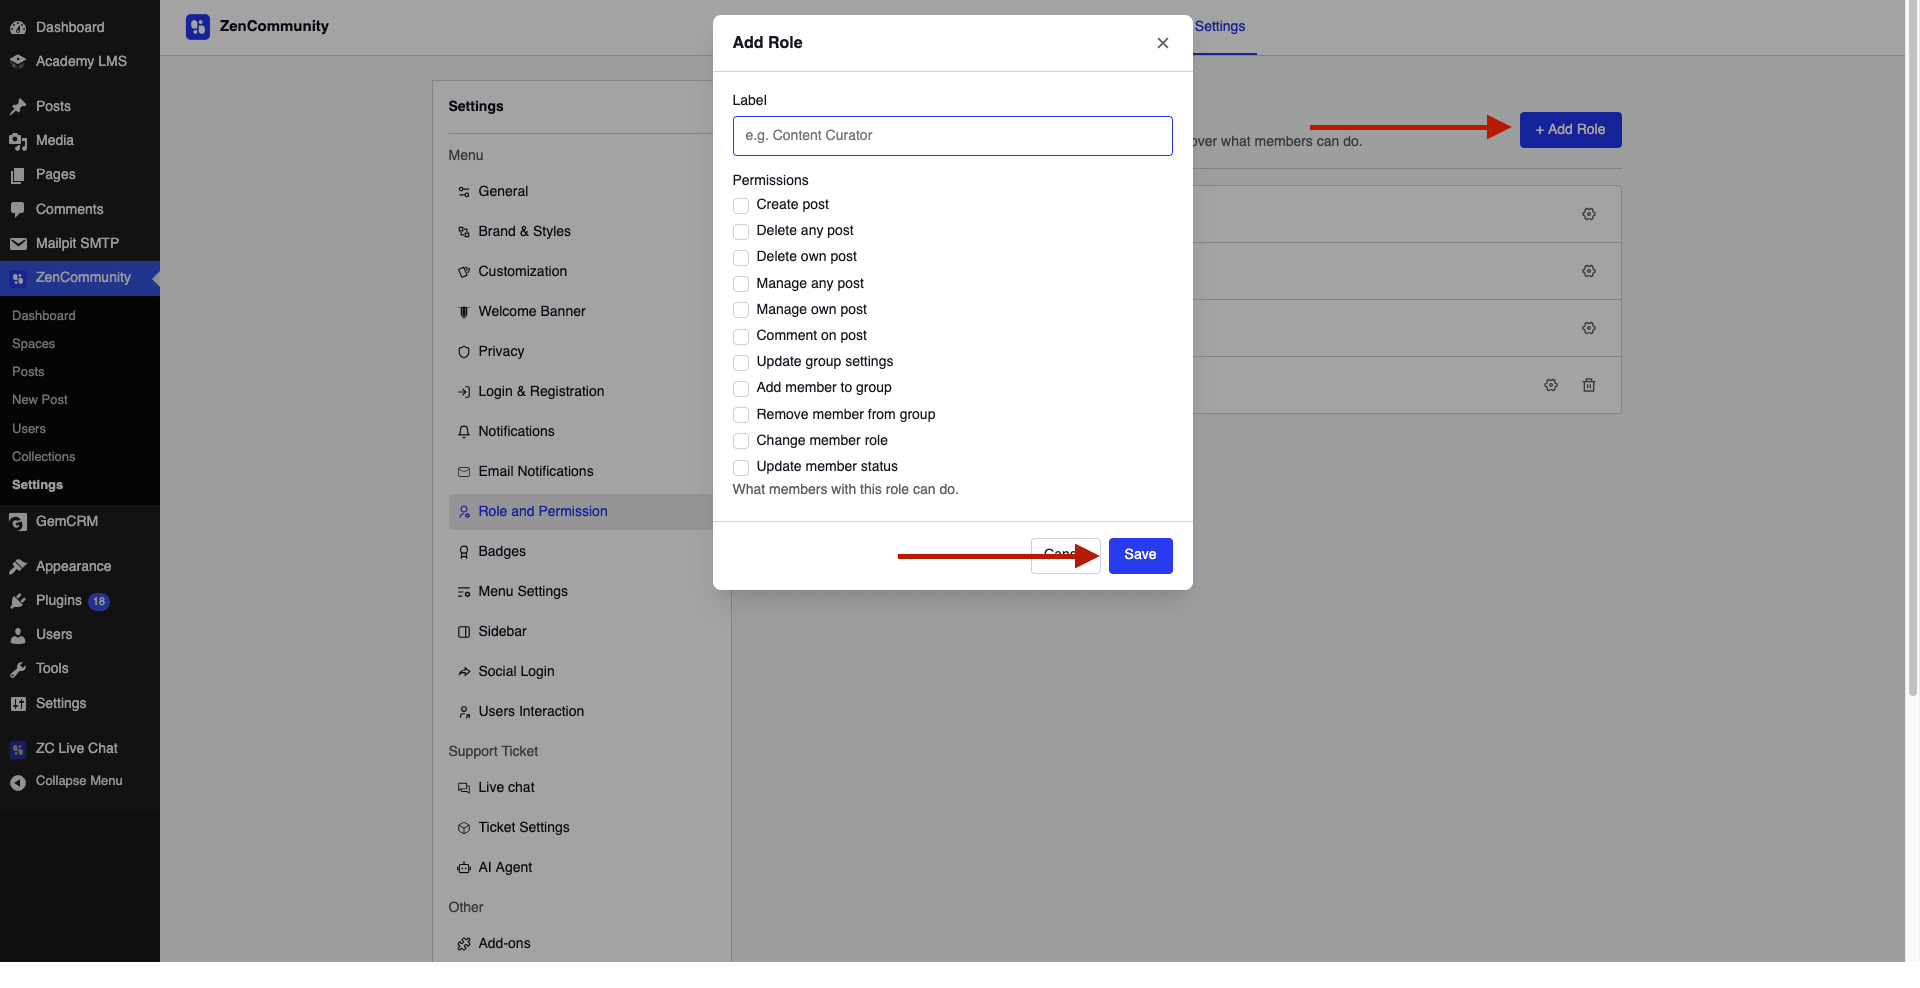Image resolution: width=1920 pixels, height=988 pixels.
Task: Select the Manage own post checkbox
Action: (741, 310)
